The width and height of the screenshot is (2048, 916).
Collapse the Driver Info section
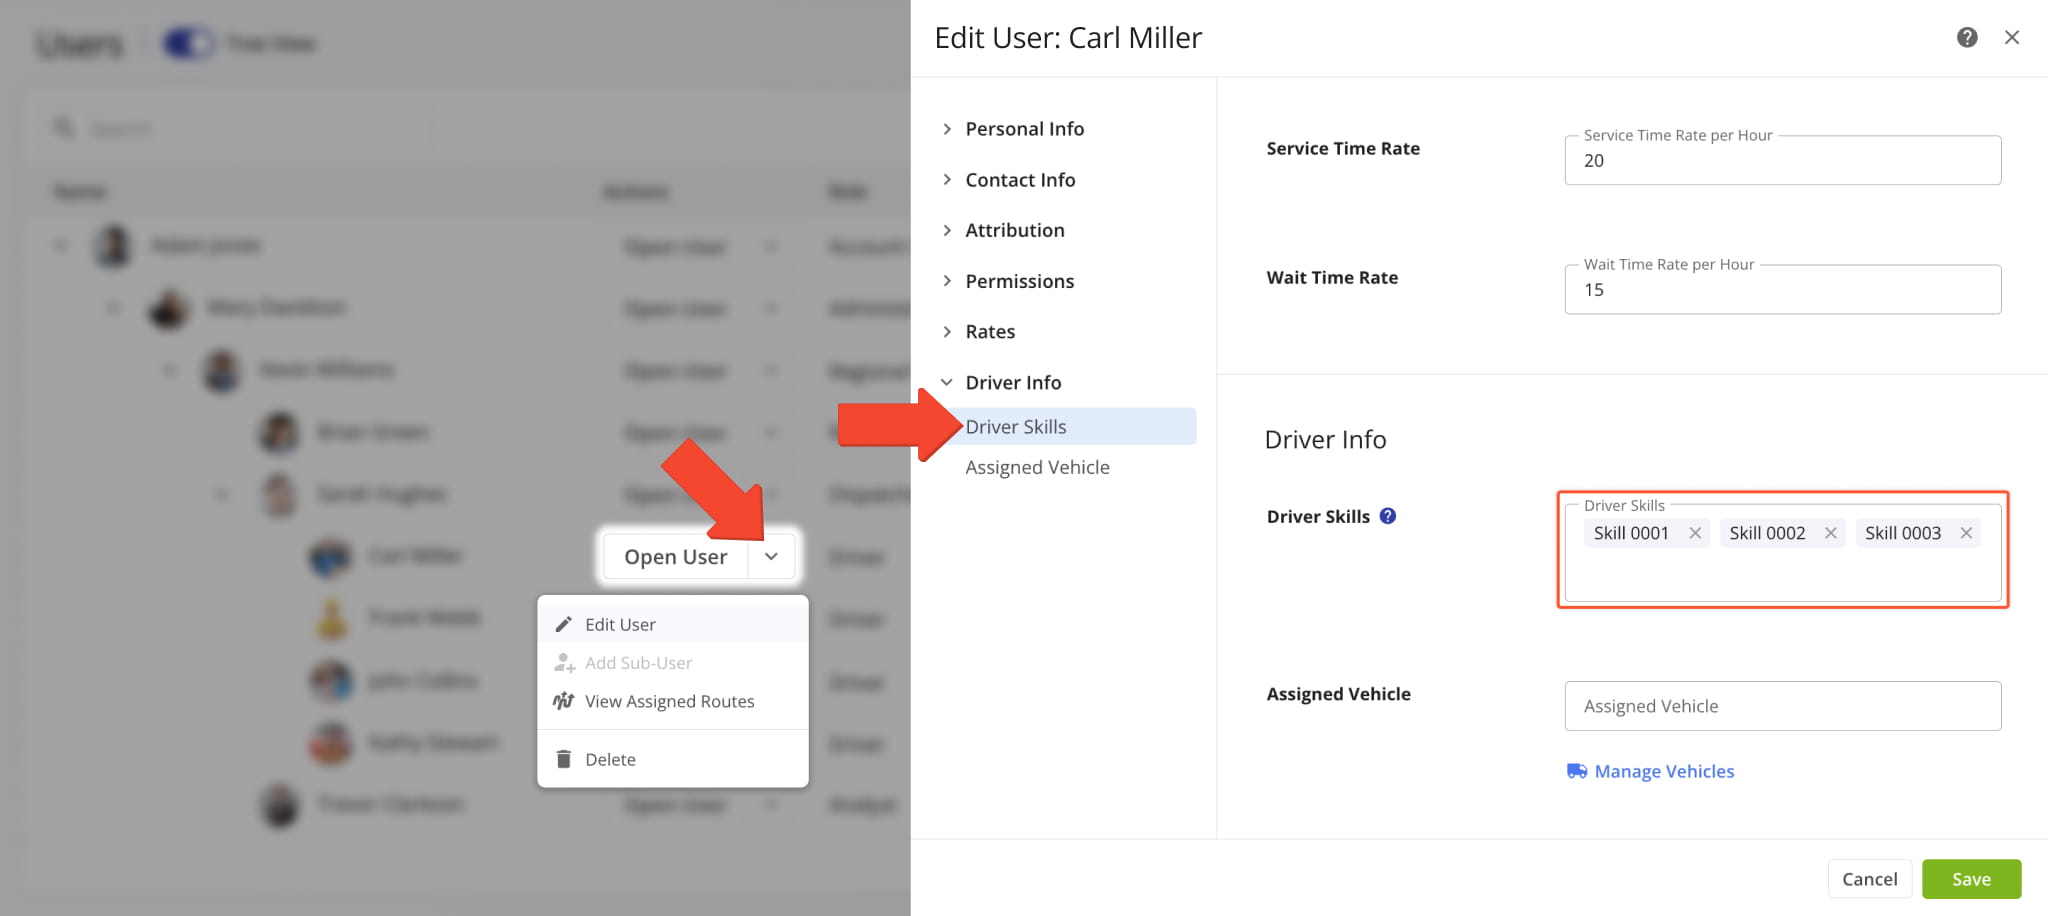click(1012, 382)
